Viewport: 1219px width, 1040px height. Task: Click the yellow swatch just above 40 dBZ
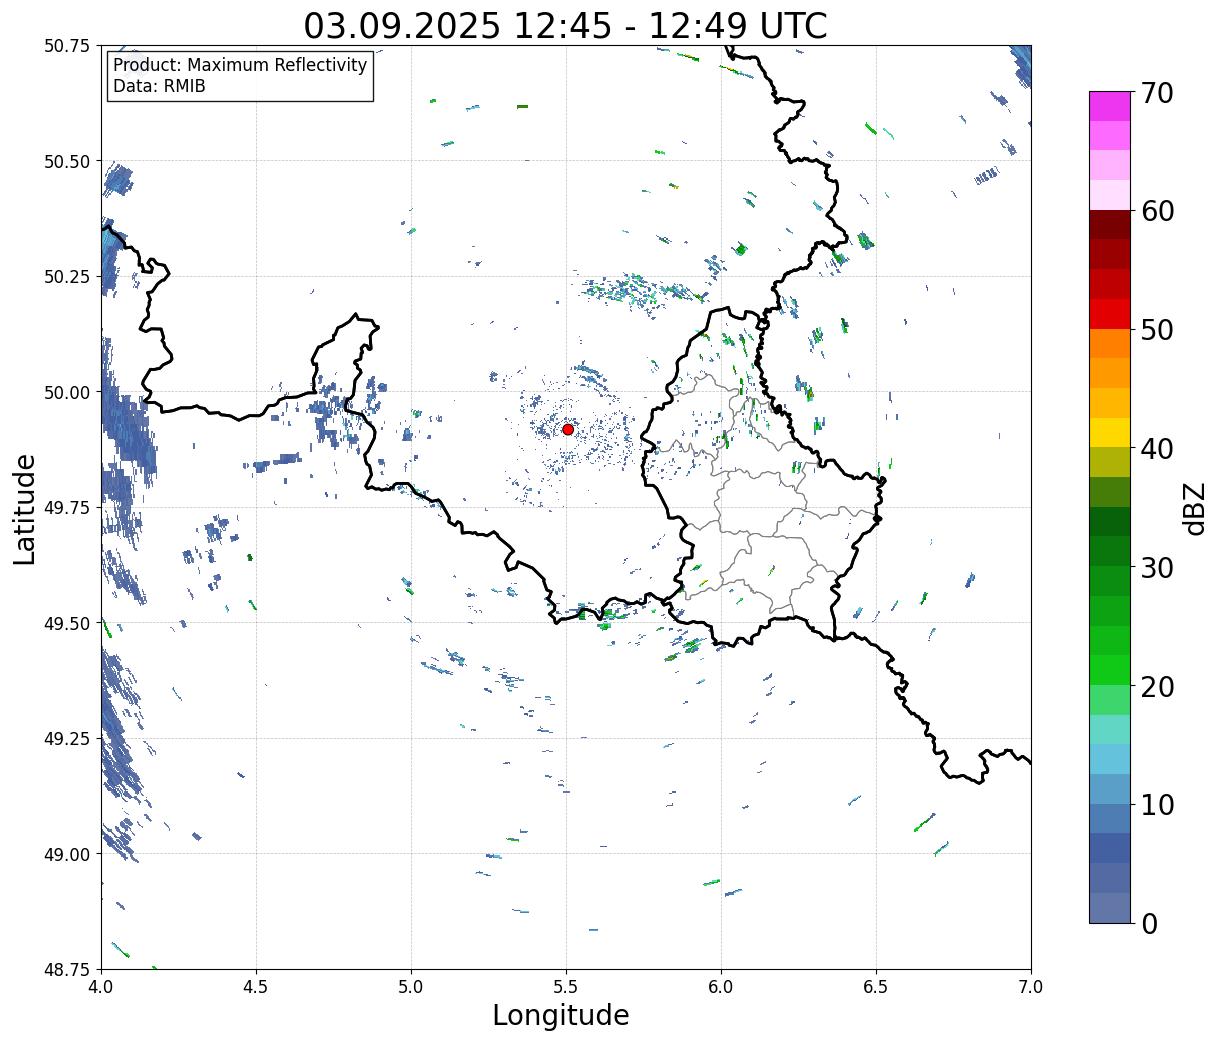tap(1110, 433)
